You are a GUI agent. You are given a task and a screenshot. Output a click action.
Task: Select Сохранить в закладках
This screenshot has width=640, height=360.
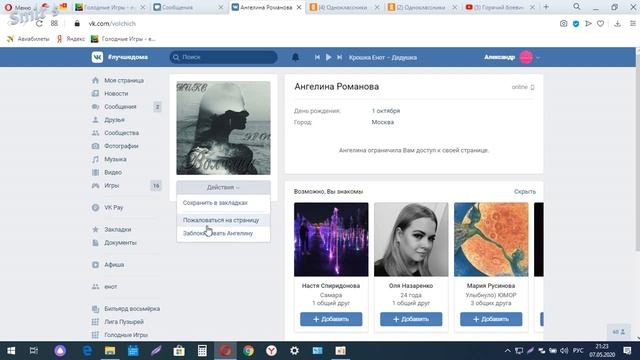pyautogui.click(x=223, y=203)
